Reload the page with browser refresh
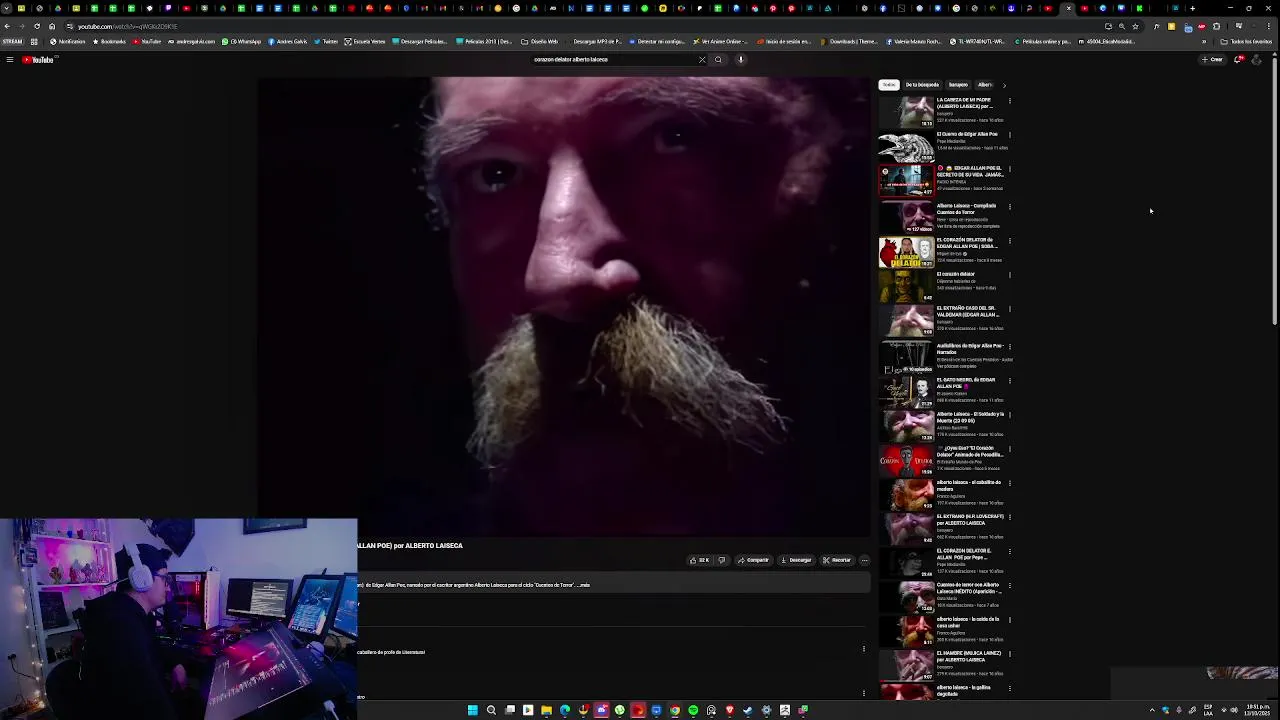The height and width of the screenshot is (720, 1280). click(x=37, y=26)
